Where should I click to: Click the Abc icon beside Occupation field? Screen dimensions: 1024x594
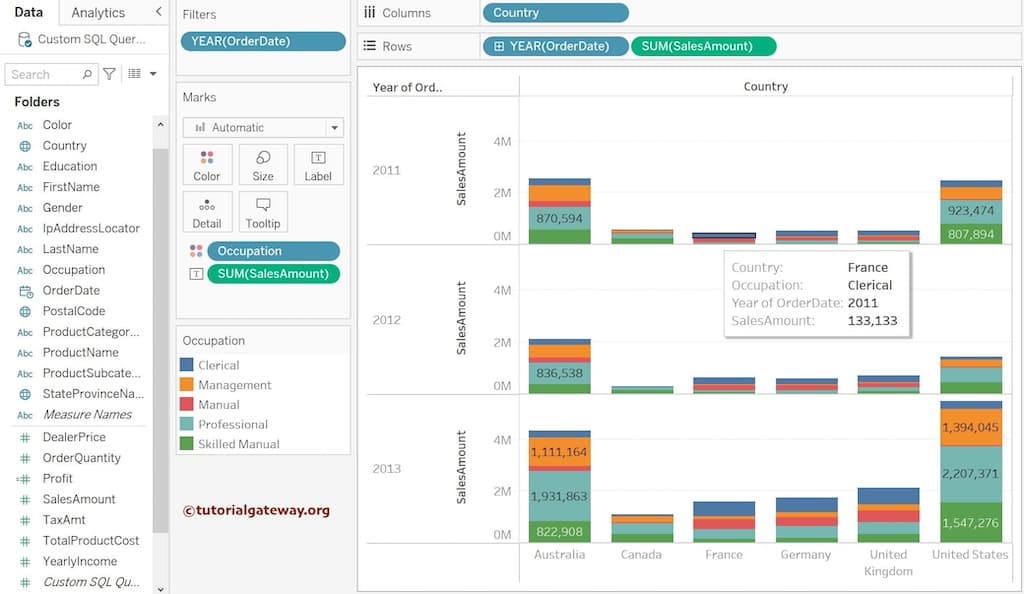[25, 270]
